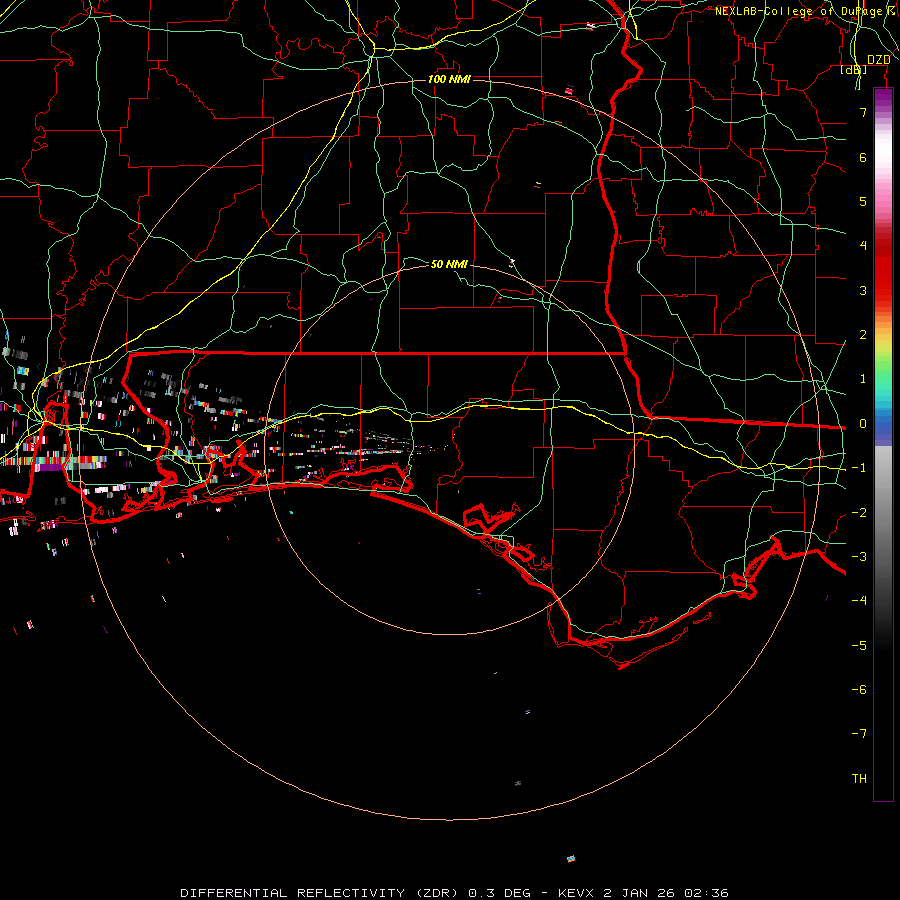Click the "2" value on color scale

863,335
